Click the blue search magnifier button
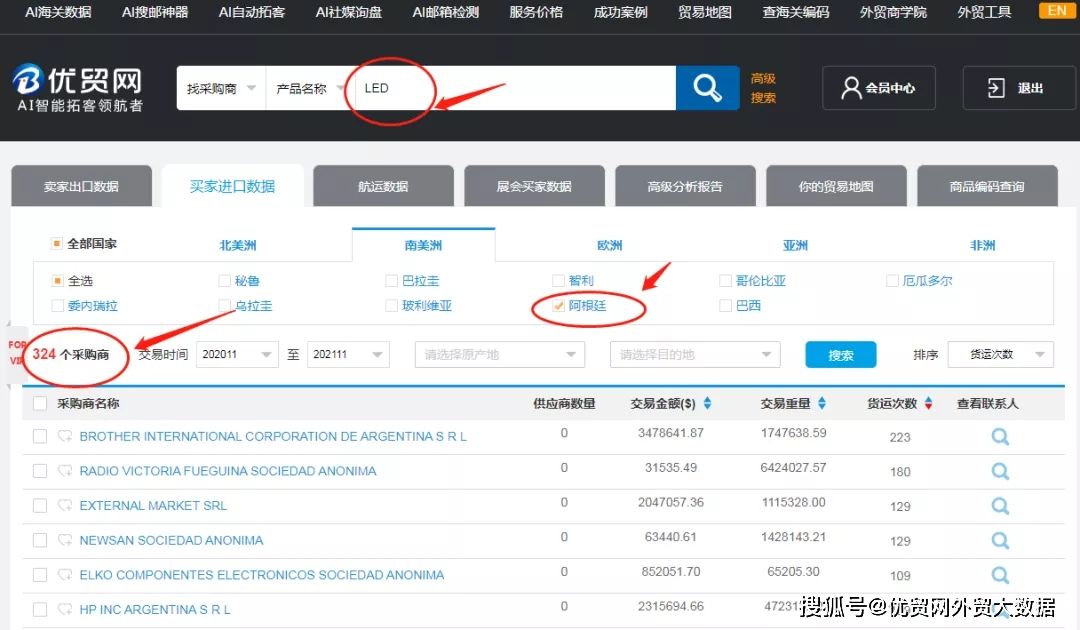Viewport: 1080px width, 630px height. 707,88
